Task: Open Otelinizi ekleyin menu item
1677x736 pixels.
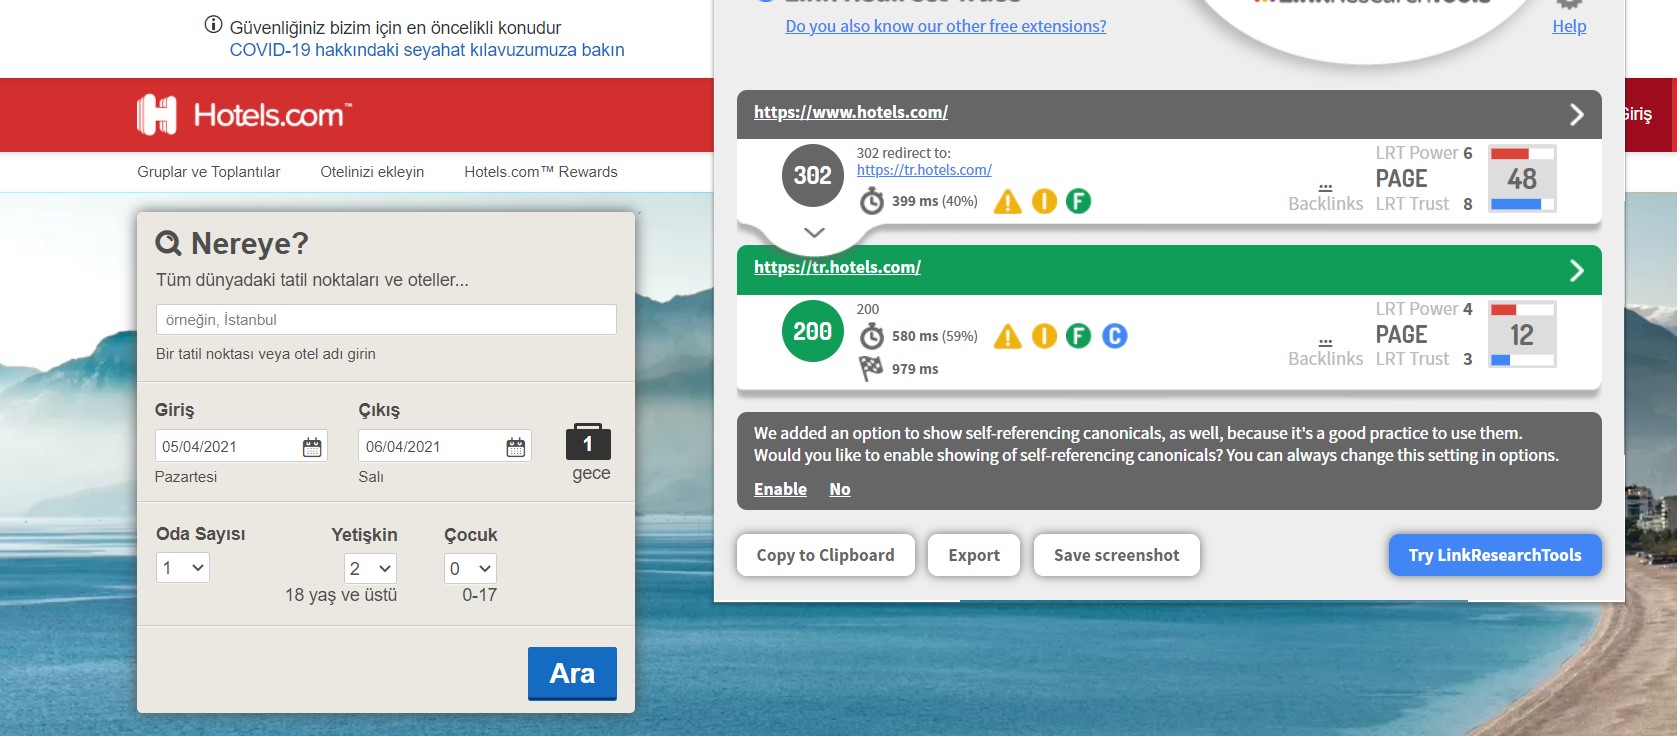Action: [372, 172]
